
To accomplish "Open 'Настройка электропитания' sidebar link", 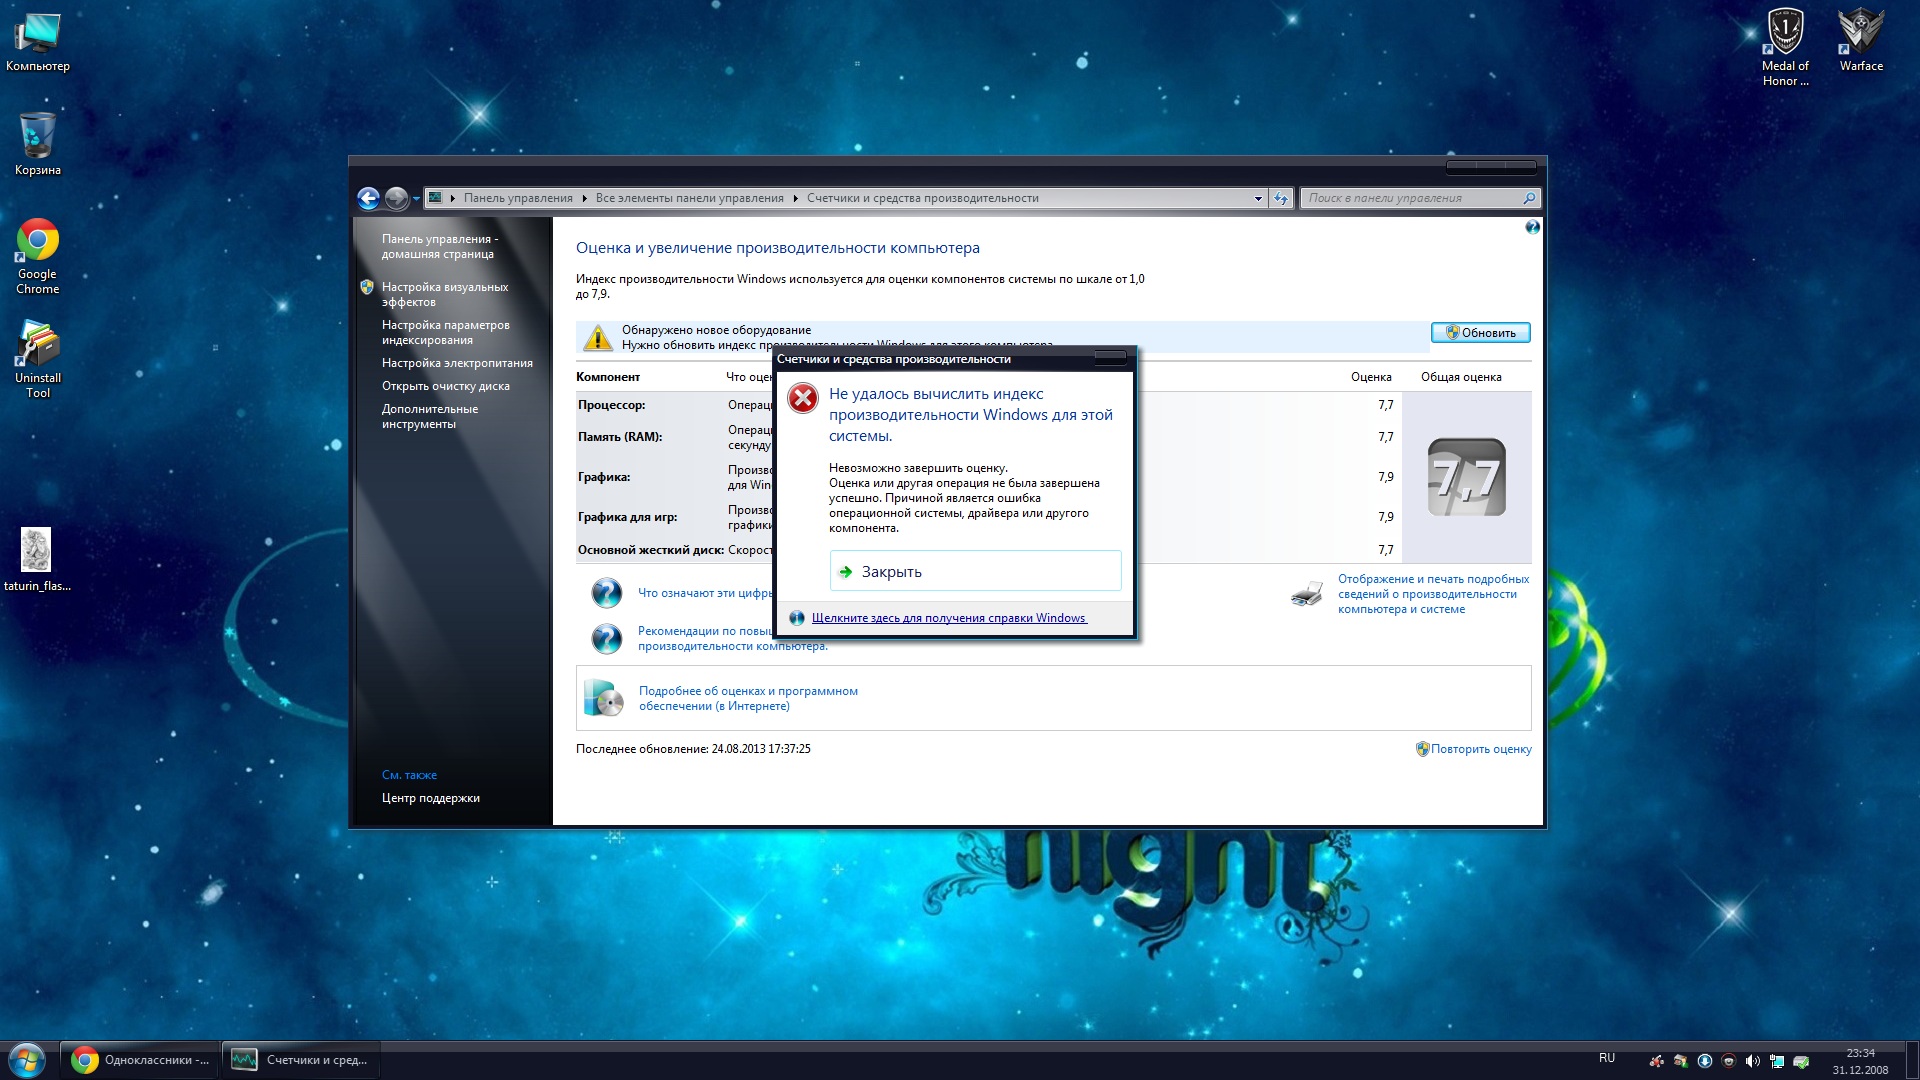I will point(457,363).
